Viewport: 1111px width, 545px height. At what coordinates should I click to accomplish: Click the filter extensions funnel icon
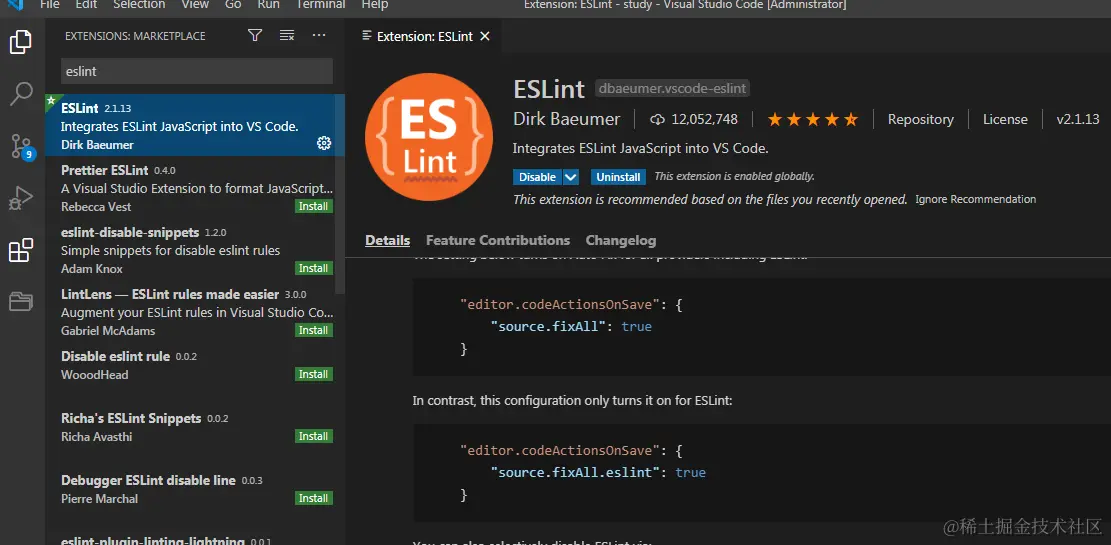255,35
